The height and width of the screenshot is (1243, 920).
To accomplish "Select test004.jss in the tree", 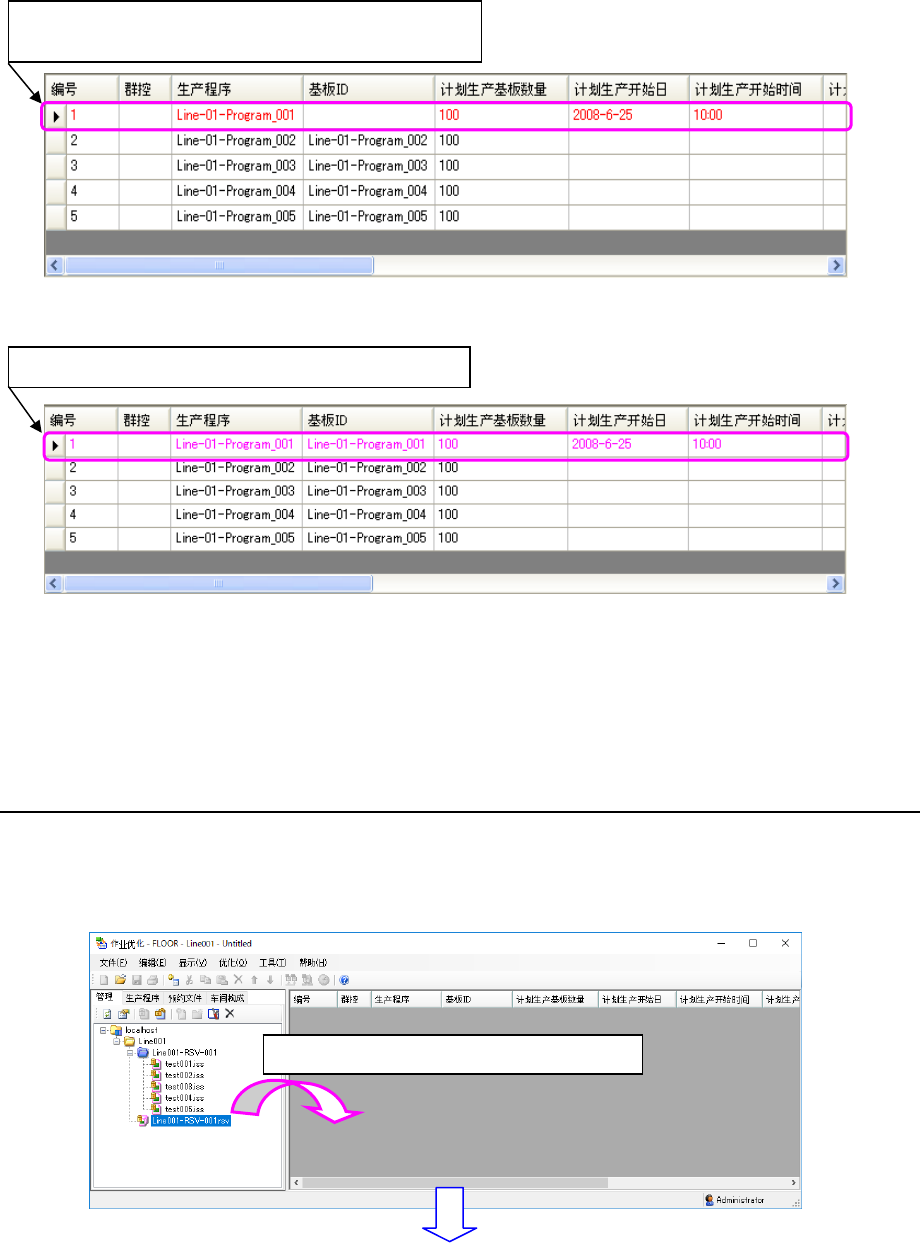I will 185,1098.
